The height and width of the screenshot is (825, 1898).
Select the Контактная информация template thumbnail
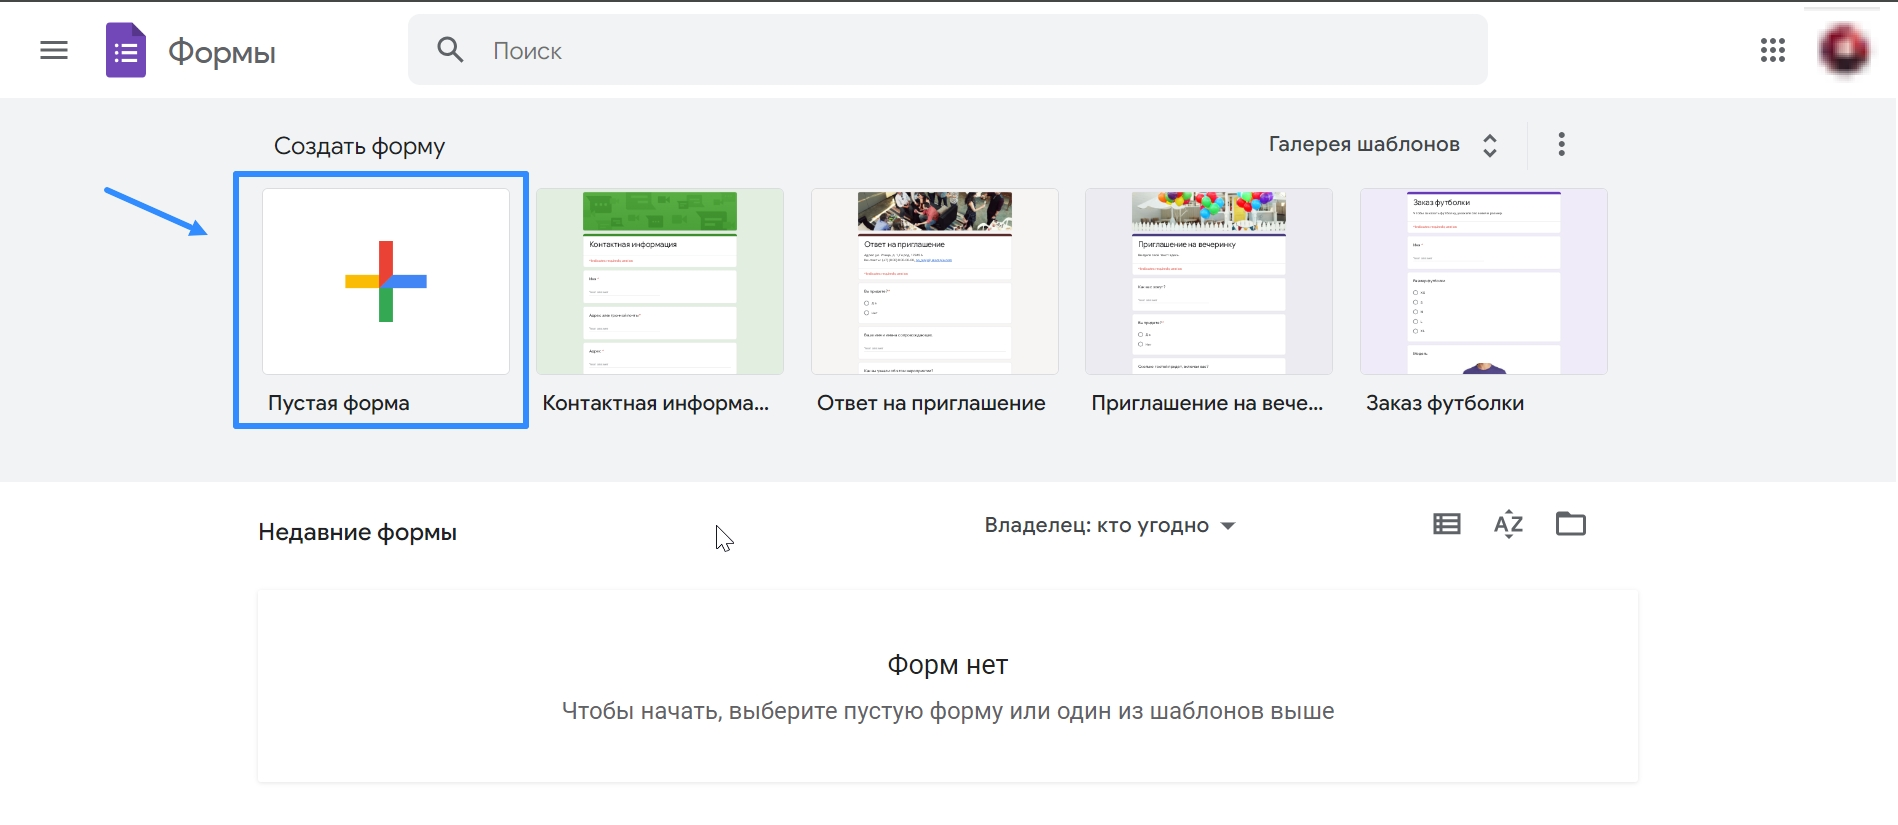(660, 282)
